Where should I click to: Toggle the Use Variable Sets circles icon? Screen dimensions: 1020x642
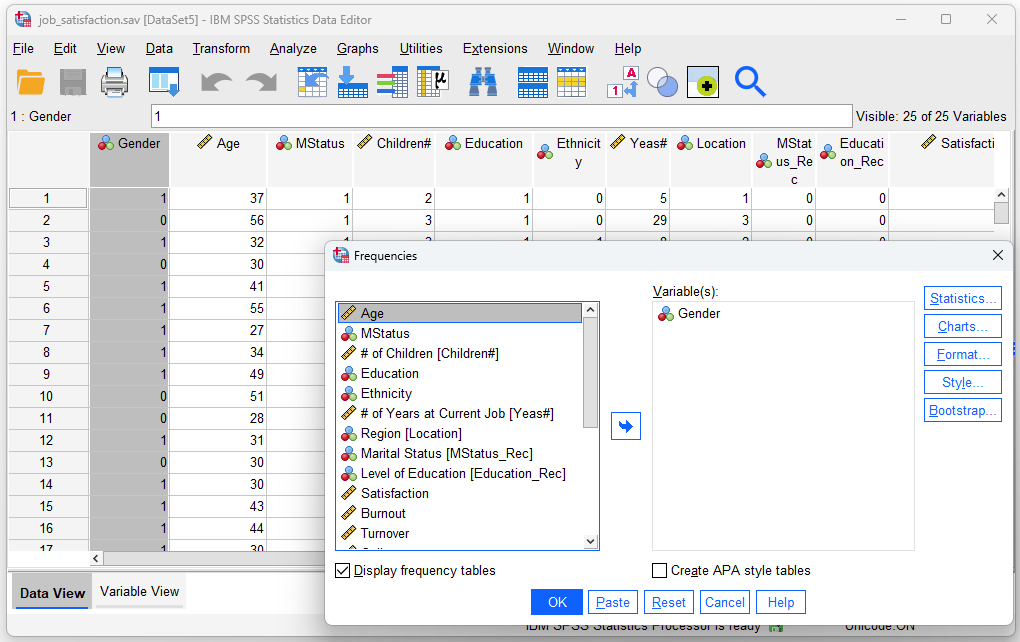pos(663,84)
